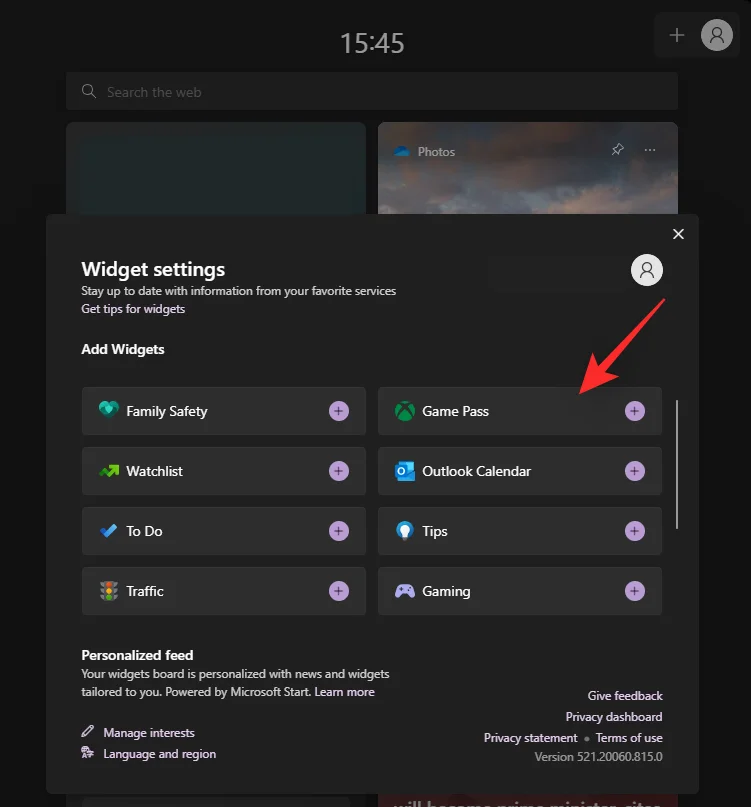Open Manage interests
751x807 pixels.
[149, 732]
